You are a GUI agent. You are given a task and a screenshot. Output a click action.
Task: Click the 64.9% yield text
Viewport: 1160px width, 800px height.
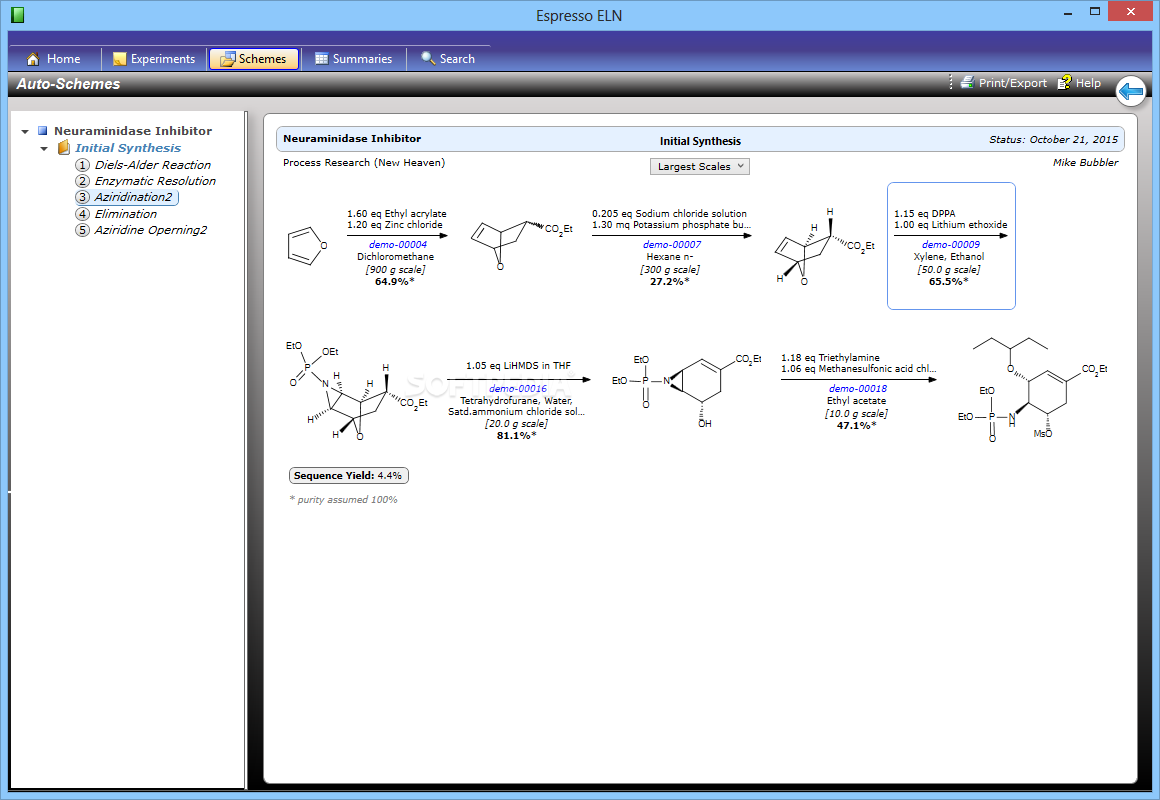click(x=394, y=282)
